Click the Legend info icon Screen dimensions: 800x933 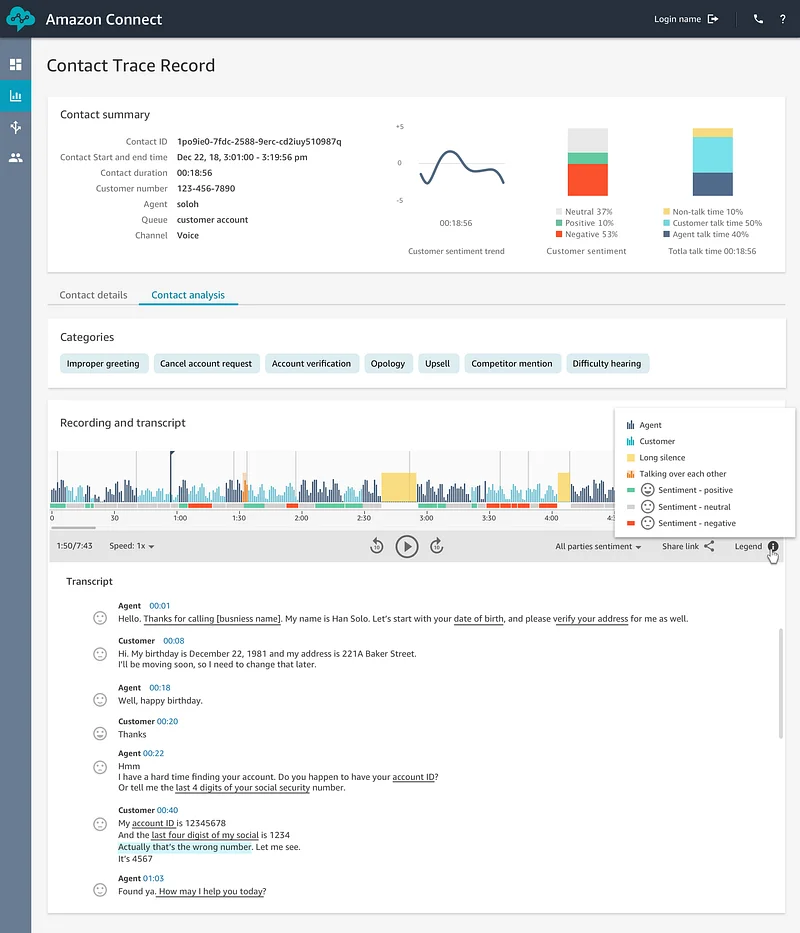point(773,546)
